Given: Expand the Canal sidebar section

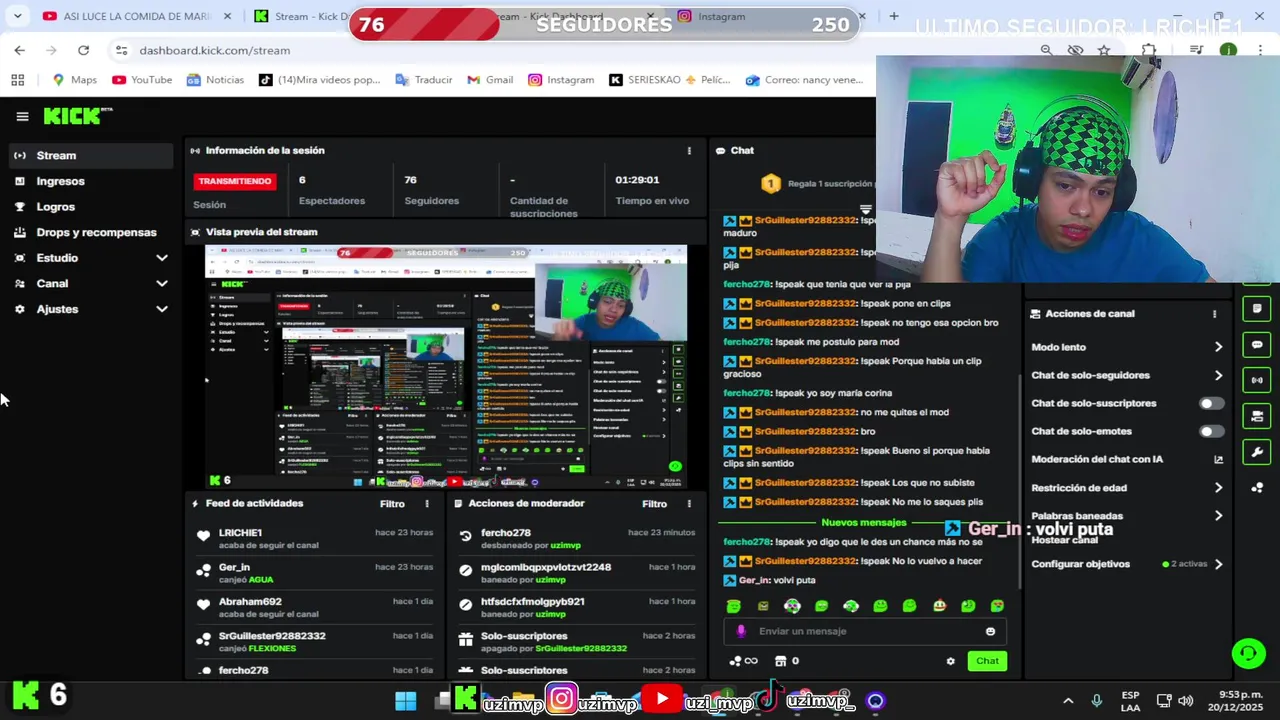Looking at the screenshot, I should [x=161, y=284].
